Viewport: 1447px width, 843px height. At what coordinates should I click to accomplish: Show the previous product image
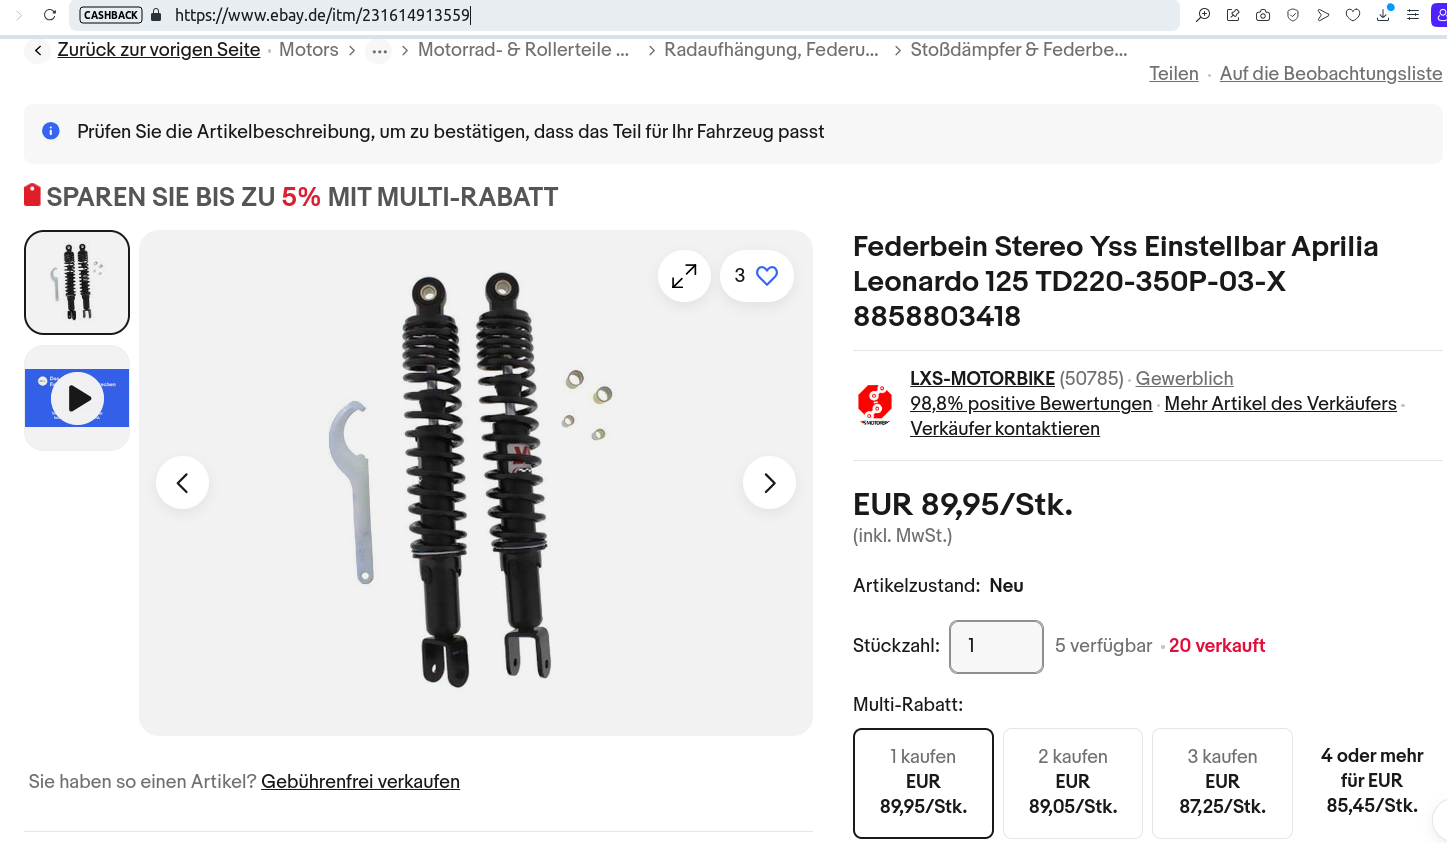[x=182, y=483]
